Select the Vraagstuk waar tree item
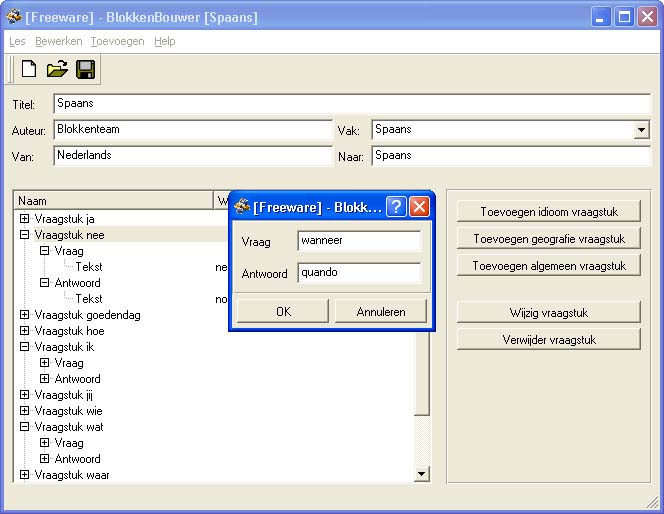664x514 pixels. tap(72, 475)
